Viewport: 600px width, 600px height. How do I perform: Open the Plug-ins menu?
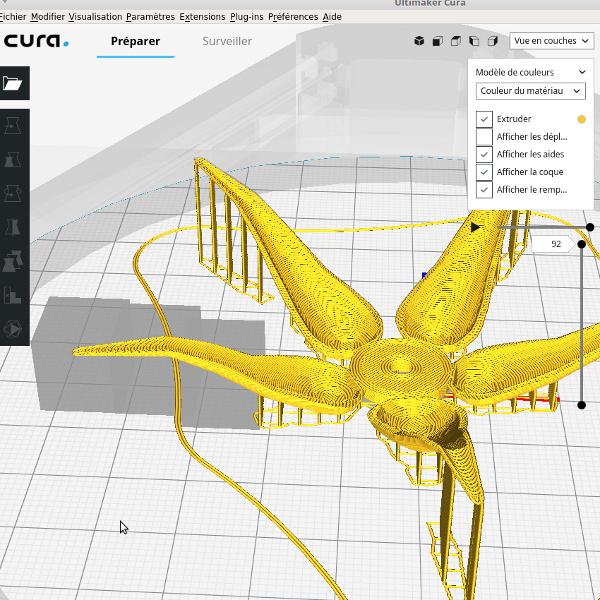(x=247, y=17)
